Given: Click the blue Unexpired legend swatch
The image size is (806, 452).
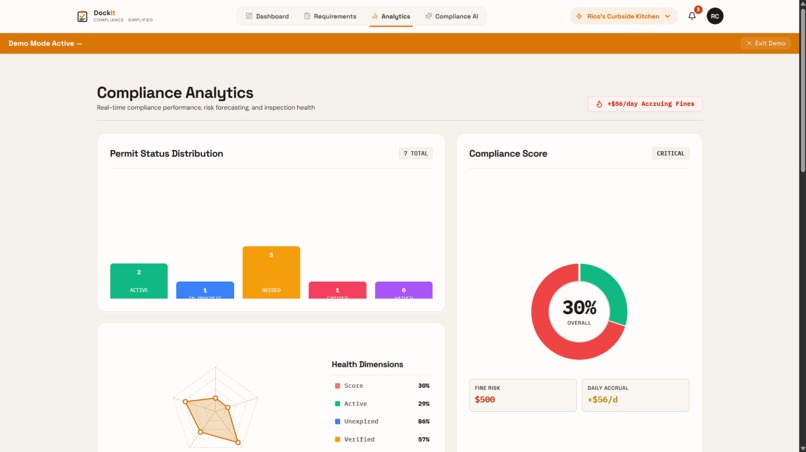Looking at the screenshot, I should click(337, 421).
